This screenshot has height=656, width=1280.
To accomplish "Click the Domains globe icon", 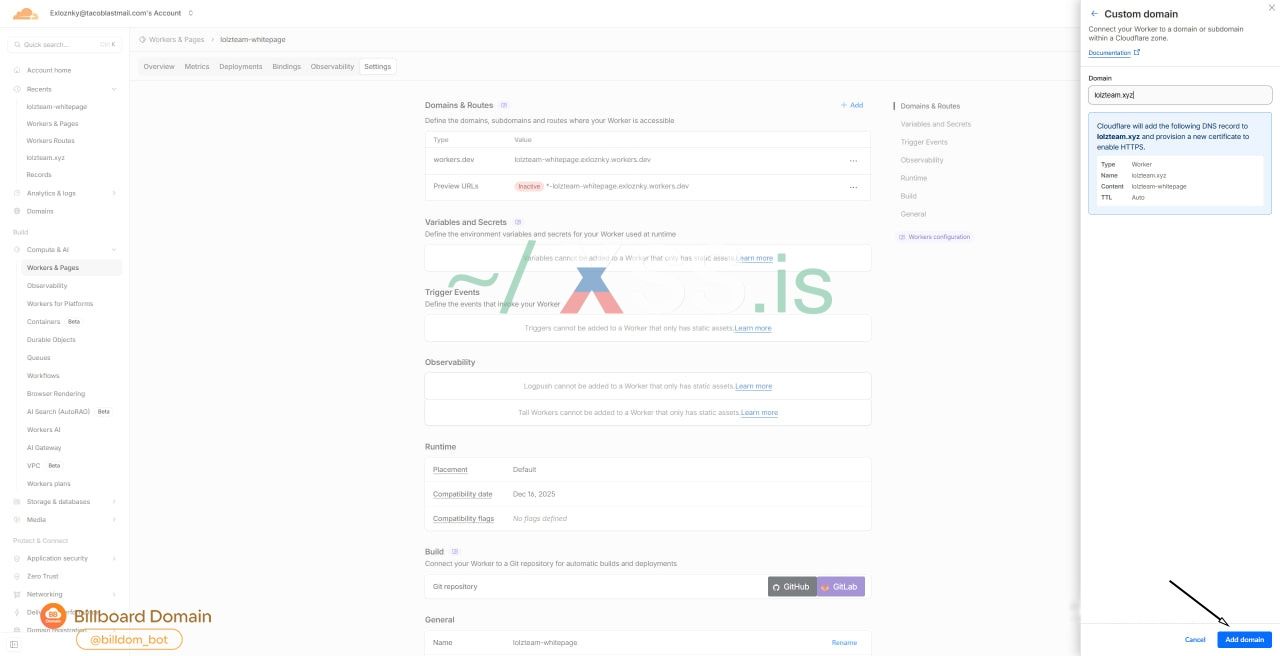I will pyautogui.click(x=17, y=211).
